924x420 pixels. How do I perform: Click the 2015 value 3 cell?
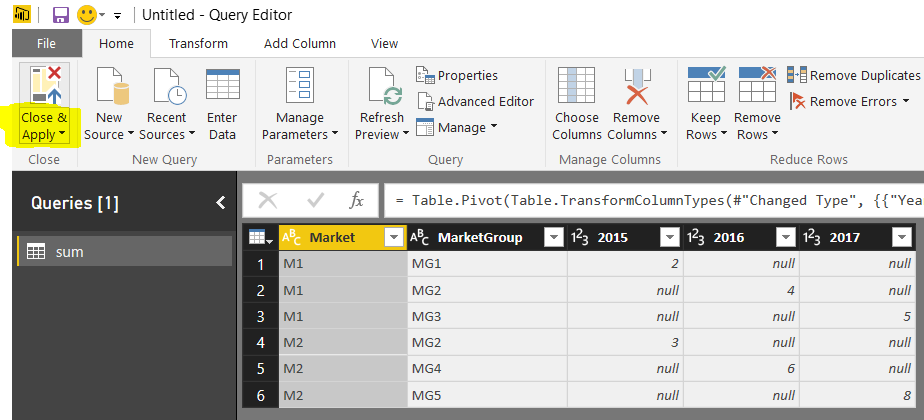(x=625, y=343)
